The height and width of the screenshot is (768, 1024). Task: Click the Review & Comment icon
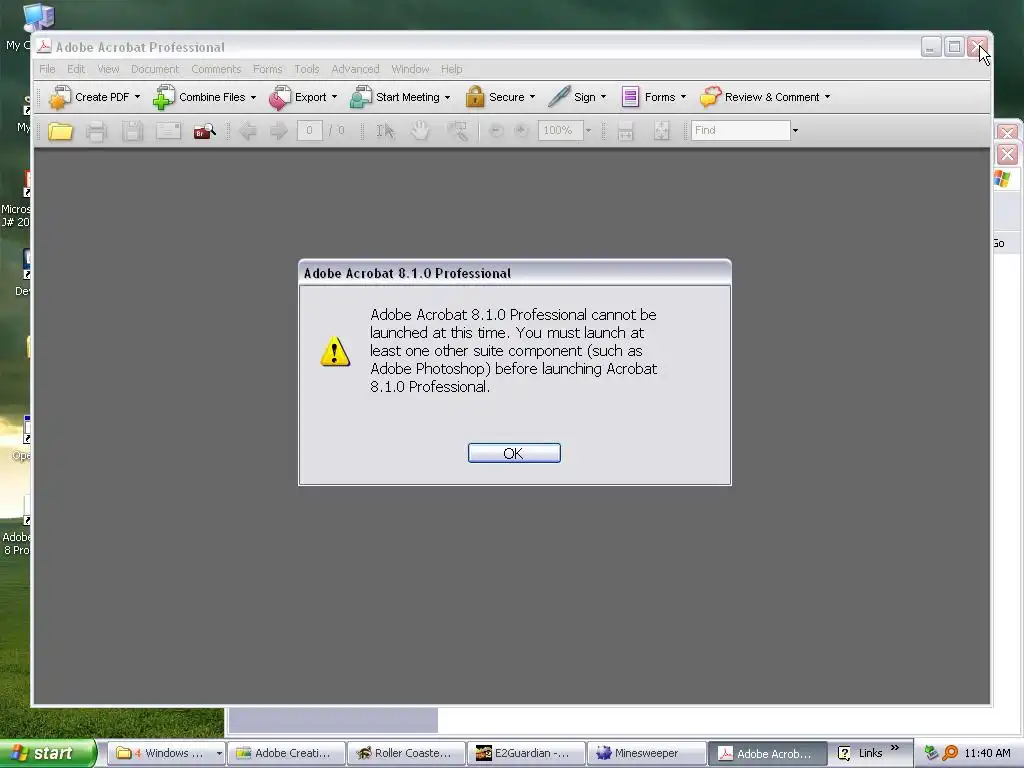pyautogui.click(x=711, y=97)
